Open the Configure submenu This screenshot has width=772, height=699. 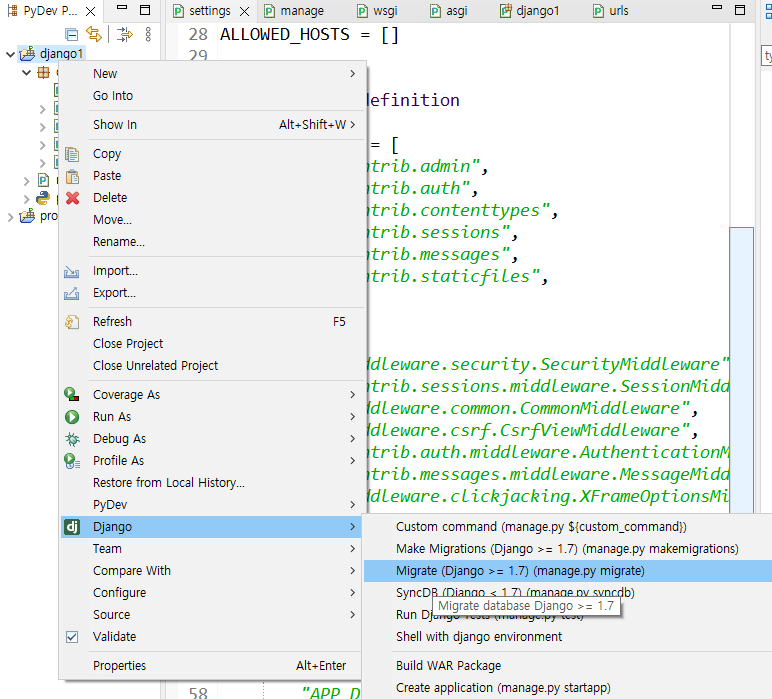point(213,593)
